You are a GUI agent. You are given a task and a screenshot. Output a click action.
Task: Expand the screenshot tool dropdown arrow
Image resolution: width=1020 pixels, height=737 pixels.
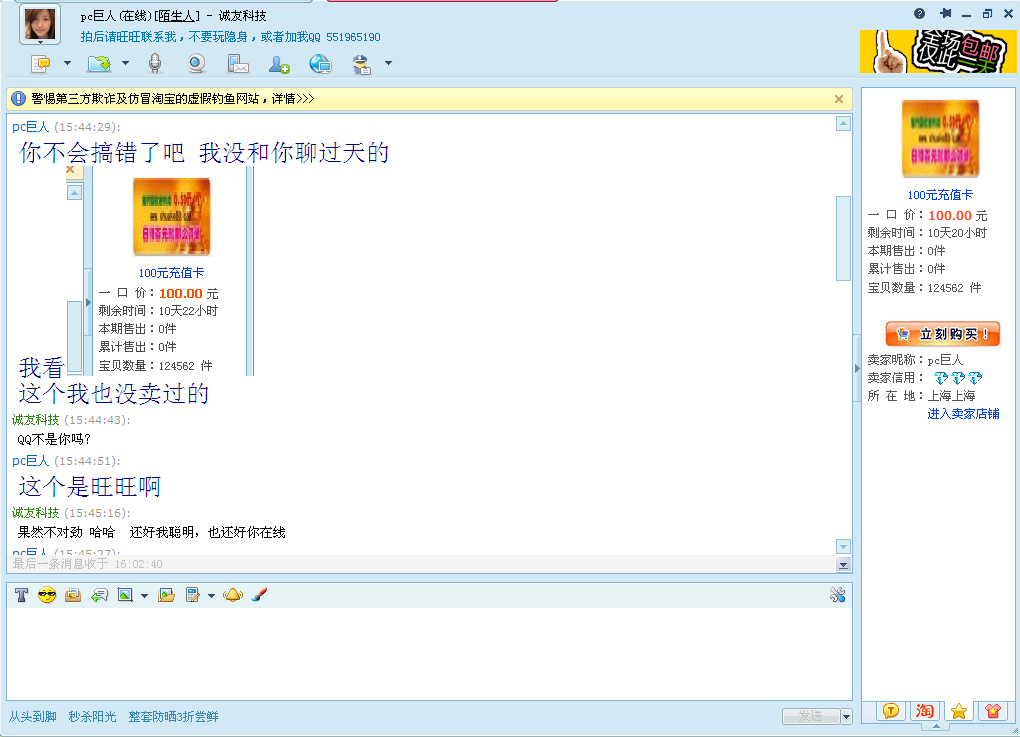pos(144,595)
